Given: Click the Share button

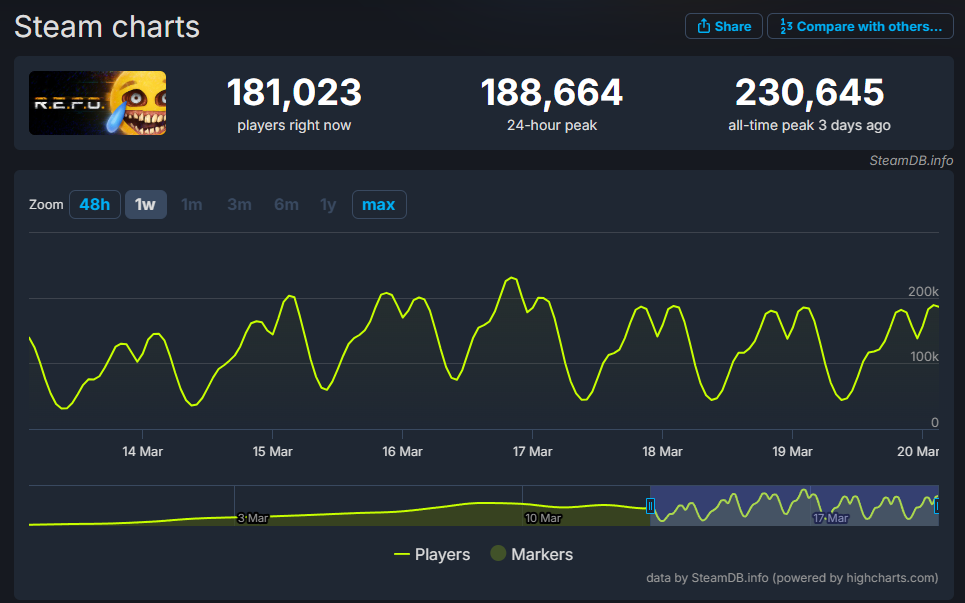Looking at the screenshot, I should 724,26.
